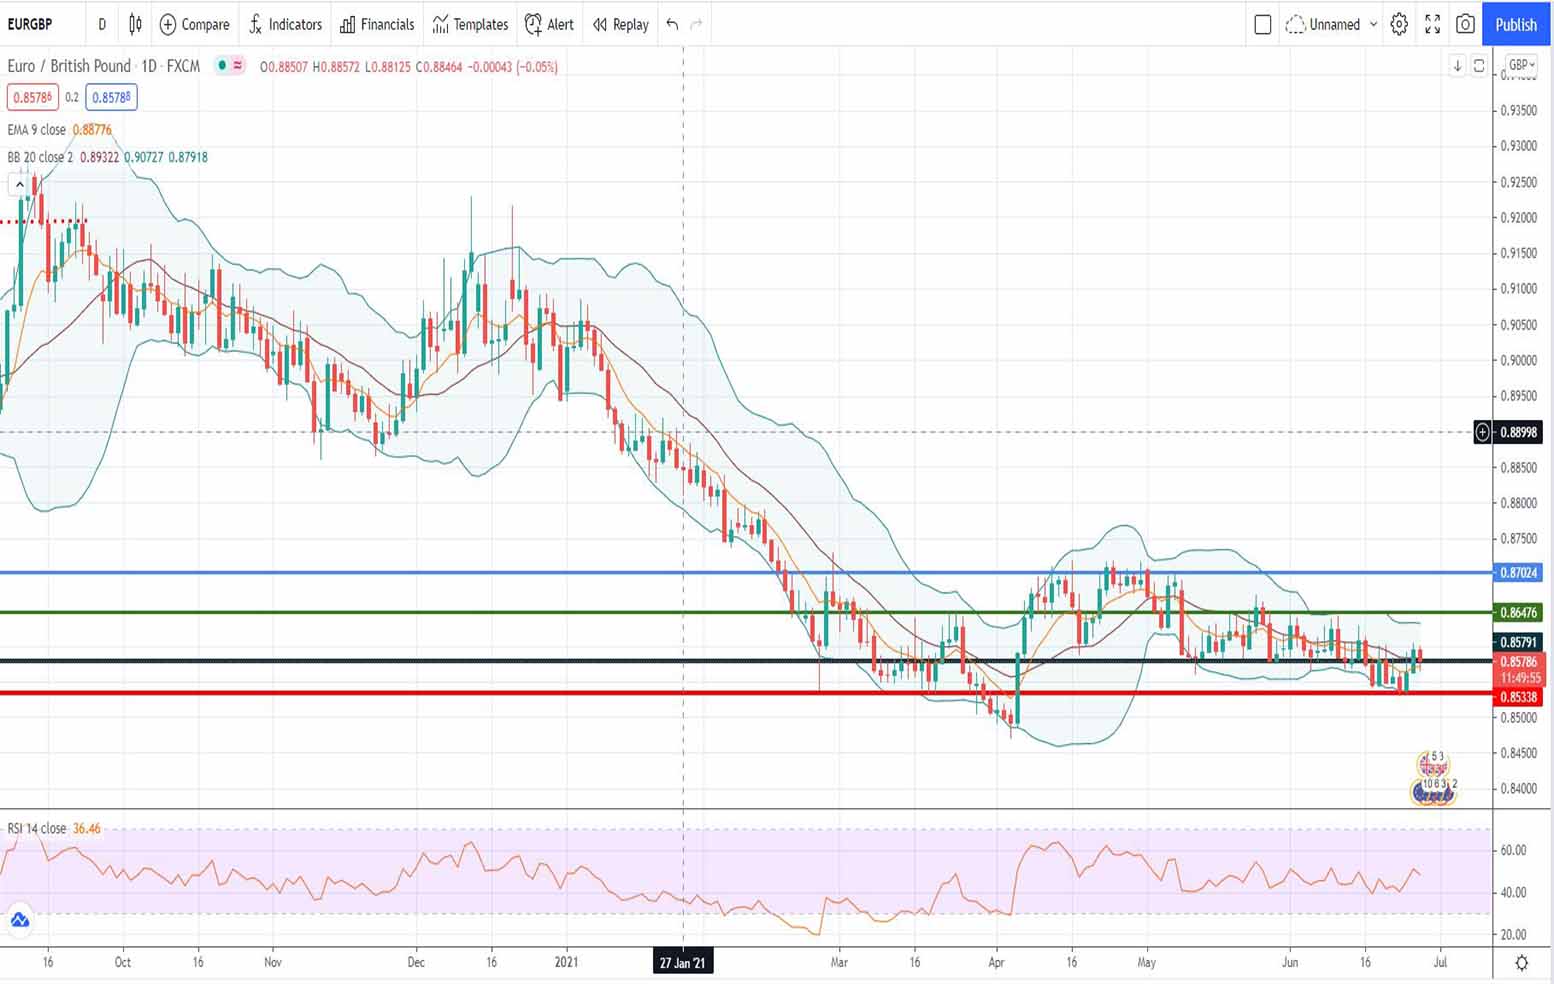Open the GBP currency dropdown
Screen dimensions: 1554x984
(x=1521, y=65)
